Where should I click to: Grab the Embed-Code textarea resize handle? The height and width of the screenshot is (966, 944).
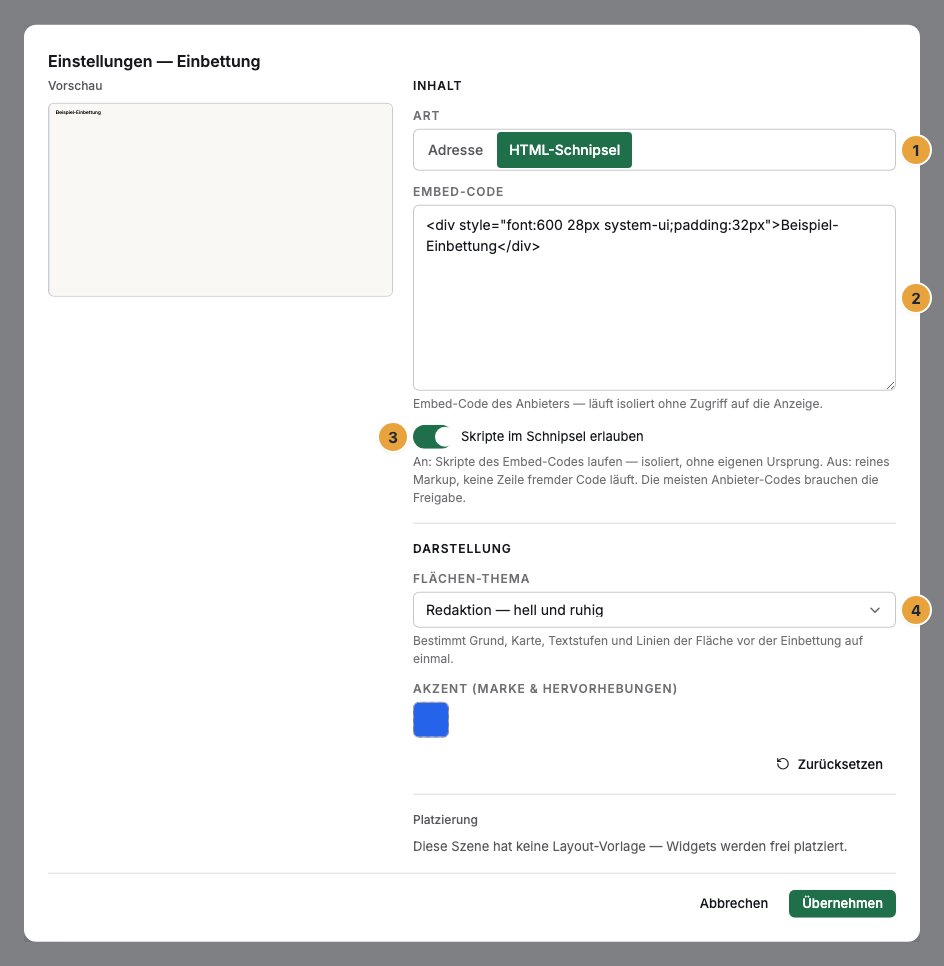tap(890, 385)
